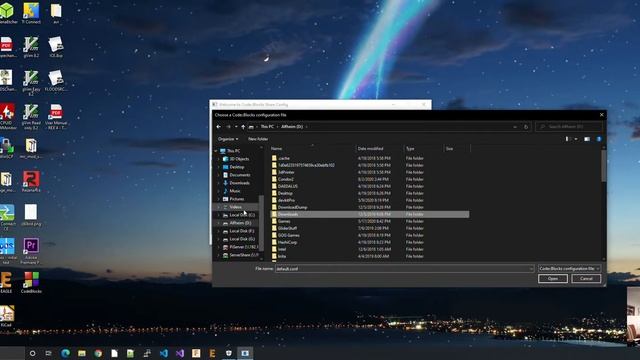
Task: Open Visual Studio from the taskbar
Action: 180,353
